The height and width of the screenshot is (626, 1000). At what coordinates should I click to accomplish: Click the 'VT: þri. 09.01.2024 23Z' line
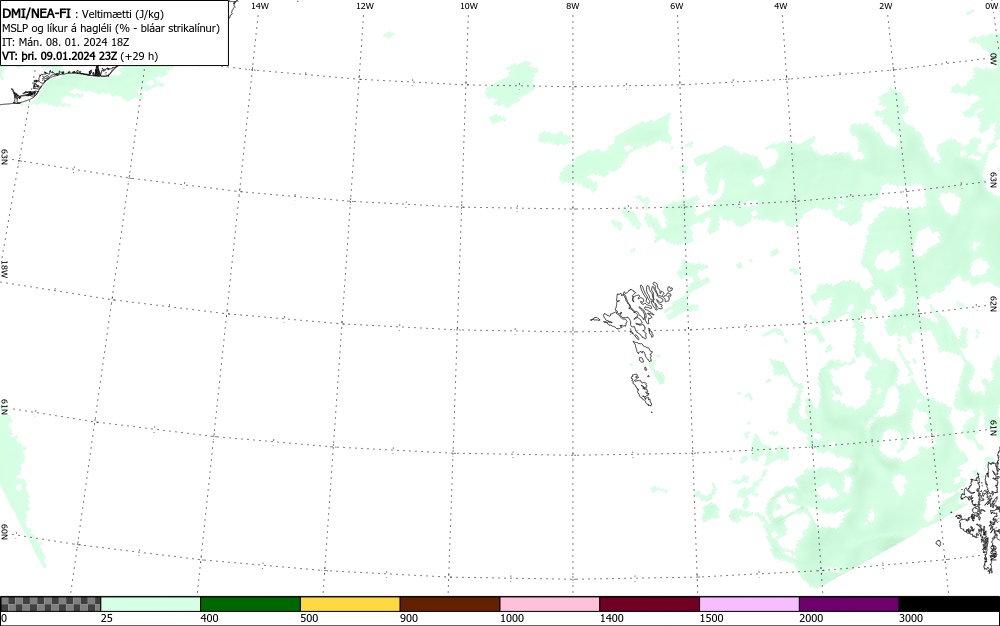coord(80,56)
